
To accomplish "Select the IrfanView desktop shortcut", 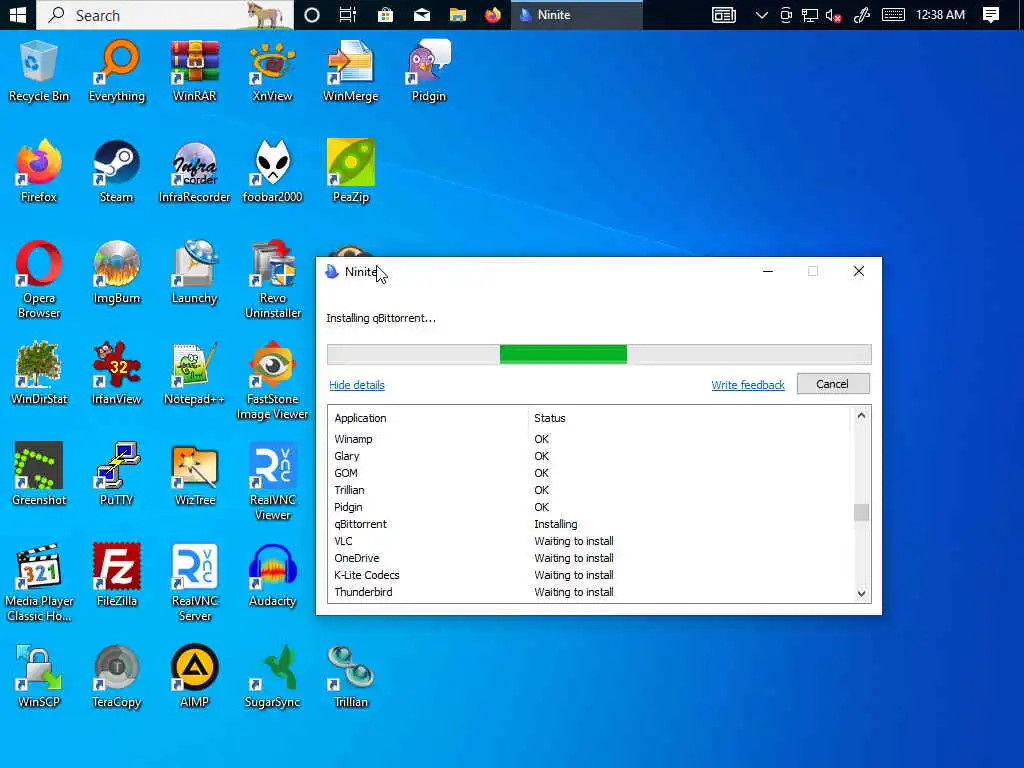I will point(117,374).
